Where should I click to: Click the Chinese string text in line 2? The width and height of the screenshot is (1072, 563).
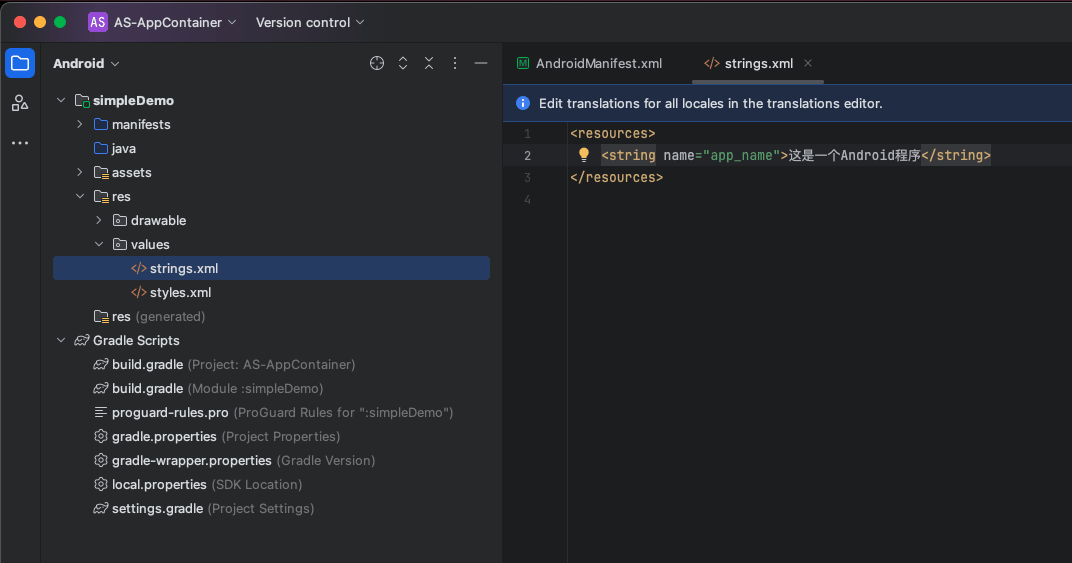[855, 155]
